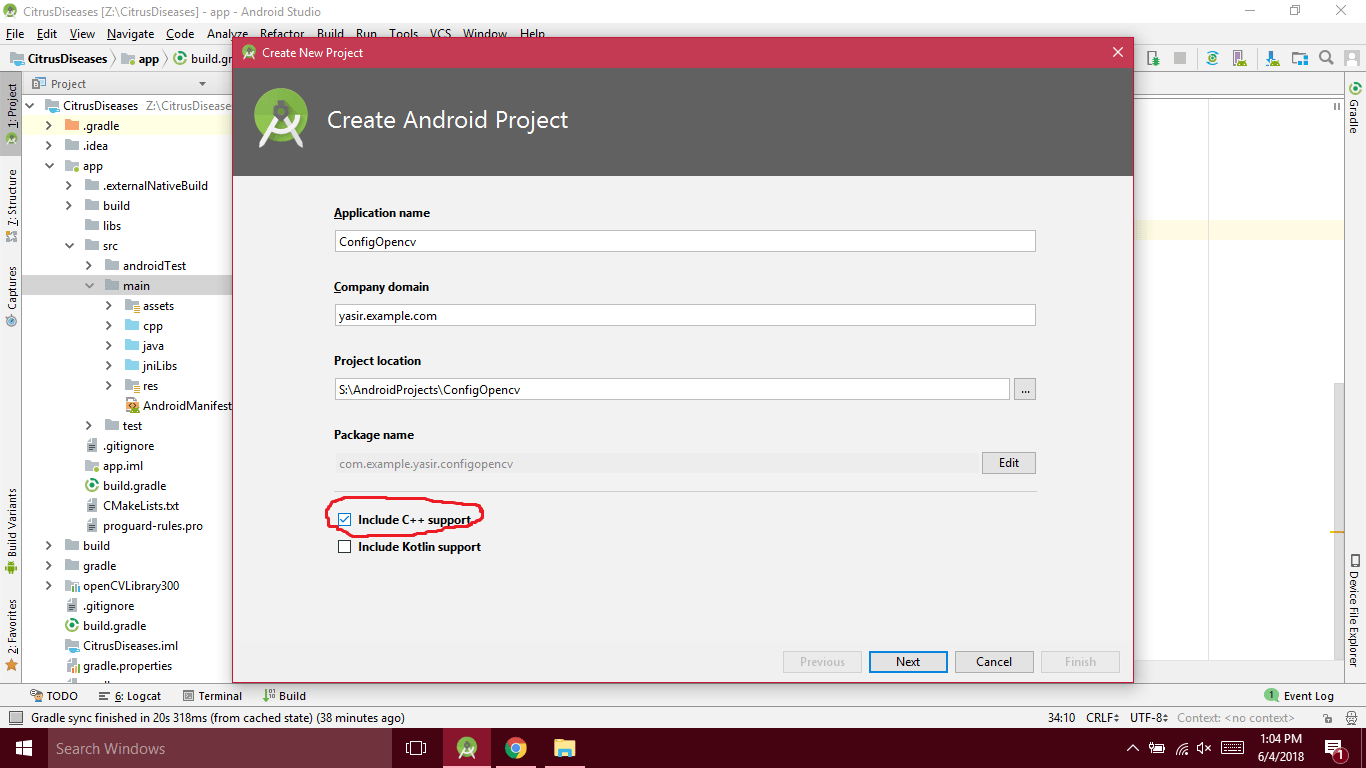
Task: Click the Company domain input field
Action: pyautogui.click(x=685, y=315)
